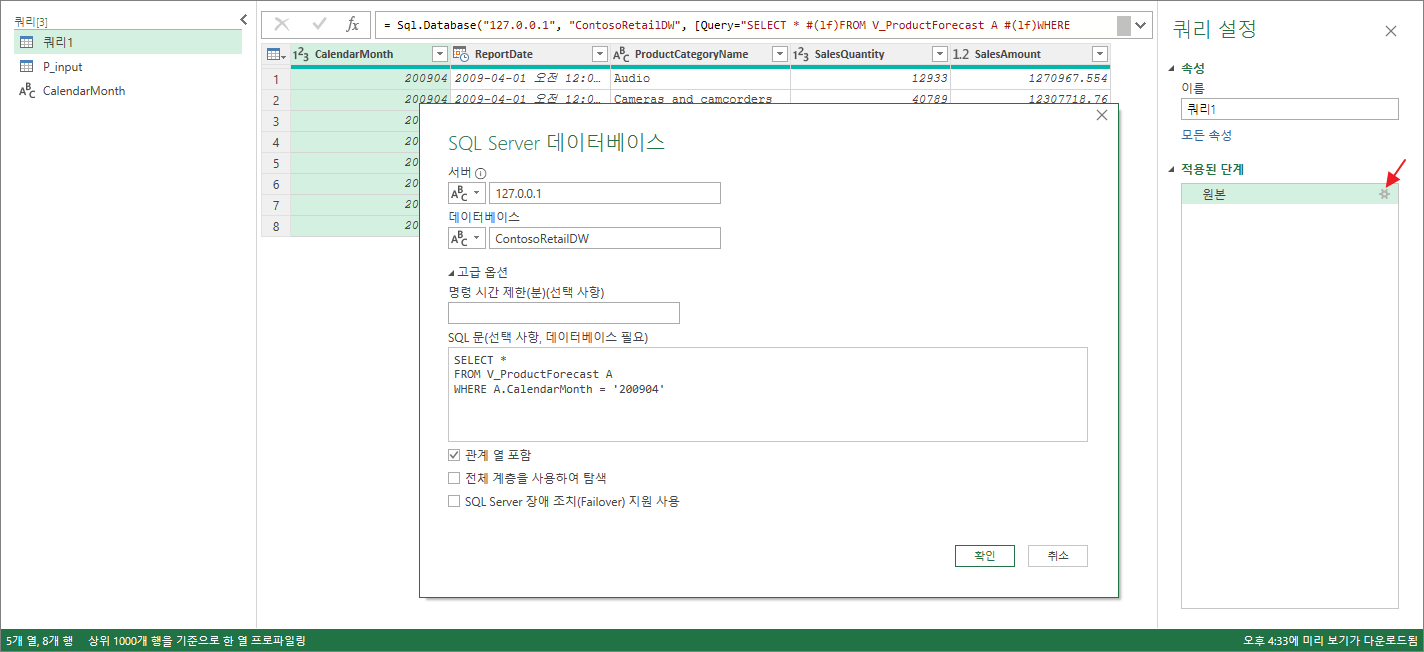
Task: Toggle 관계 열 포함 checkbox
Action: [454, 455]
